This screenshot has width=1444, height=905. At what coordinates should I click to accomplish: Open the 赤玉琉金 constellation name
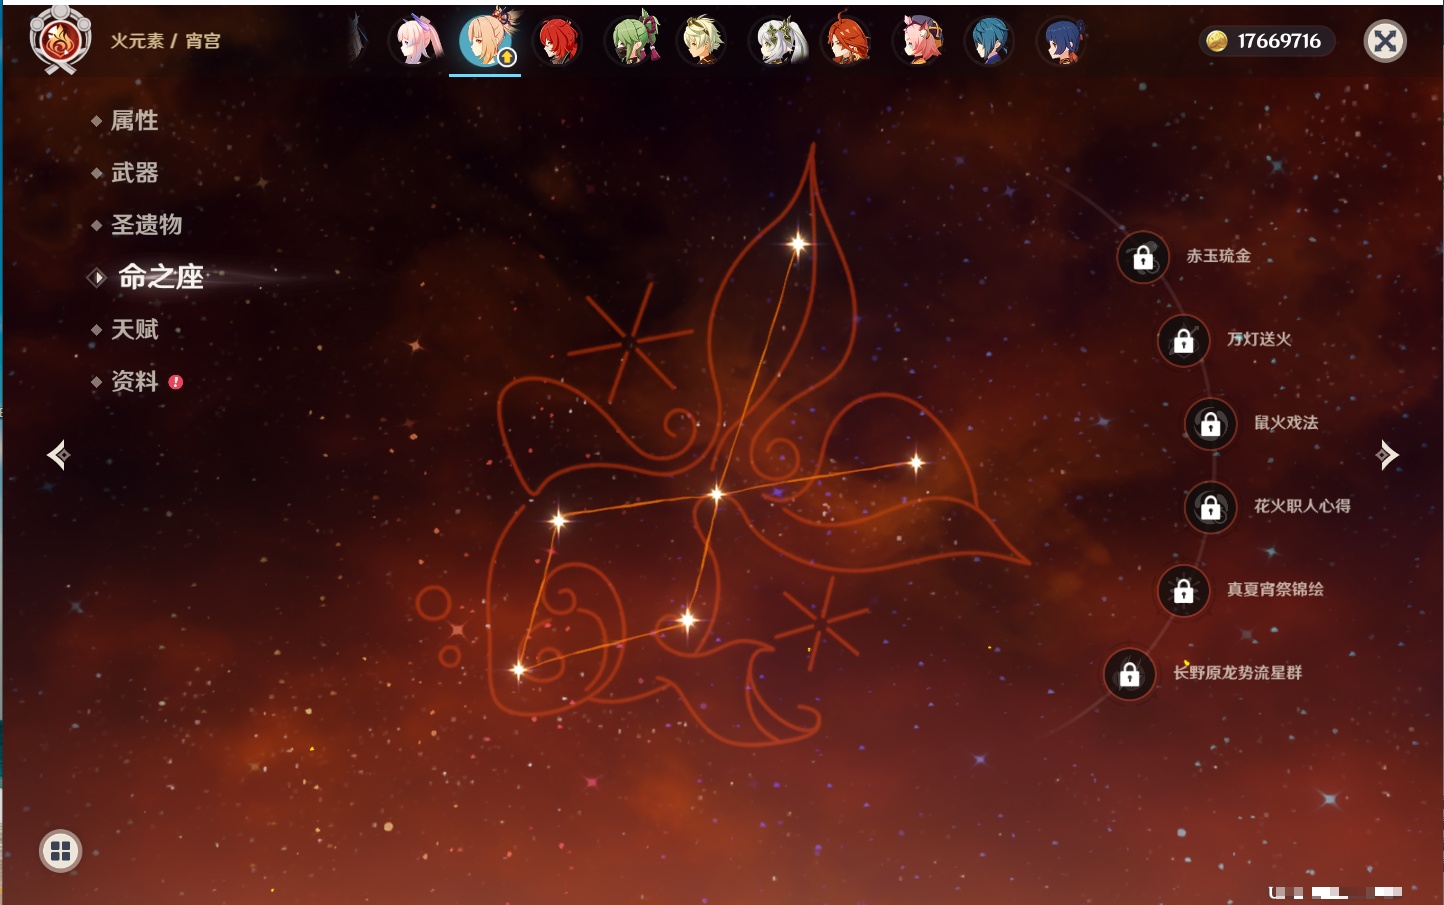tap(1218, 256)
